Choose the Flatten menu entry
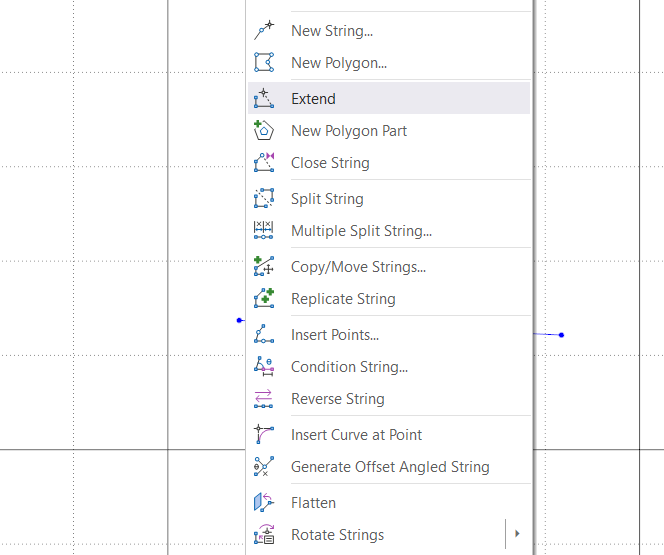Viewport: 664px width, 555px height. coord(313,503)
